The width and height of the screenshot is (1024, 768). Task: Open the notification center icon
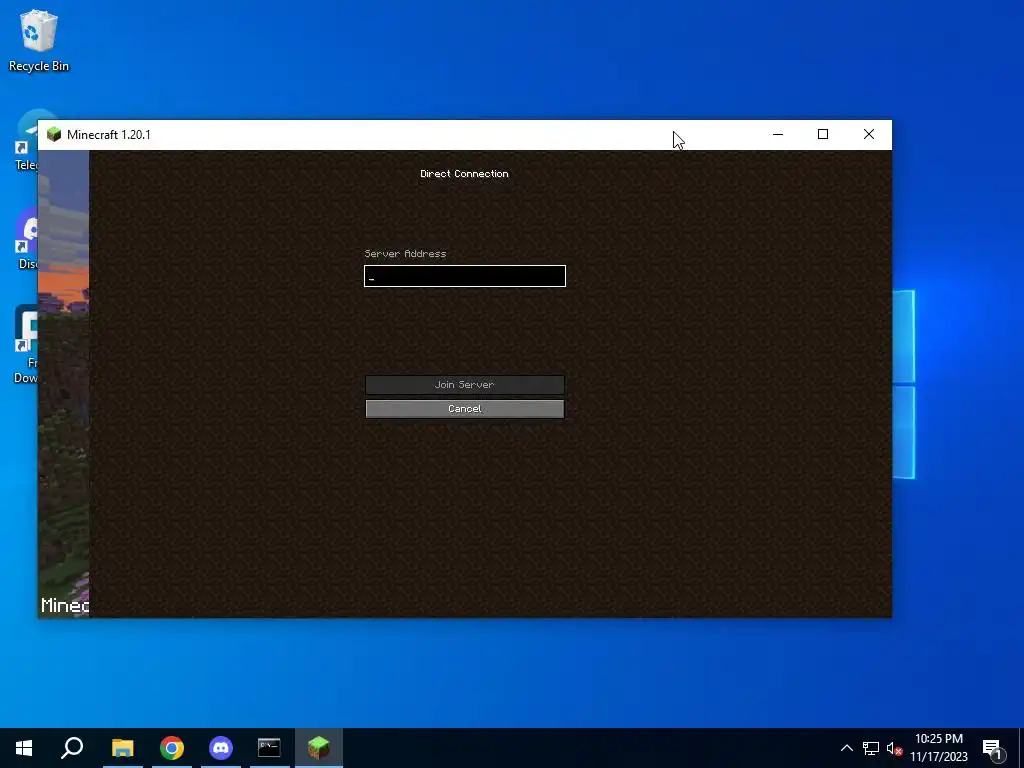[993, 749]
